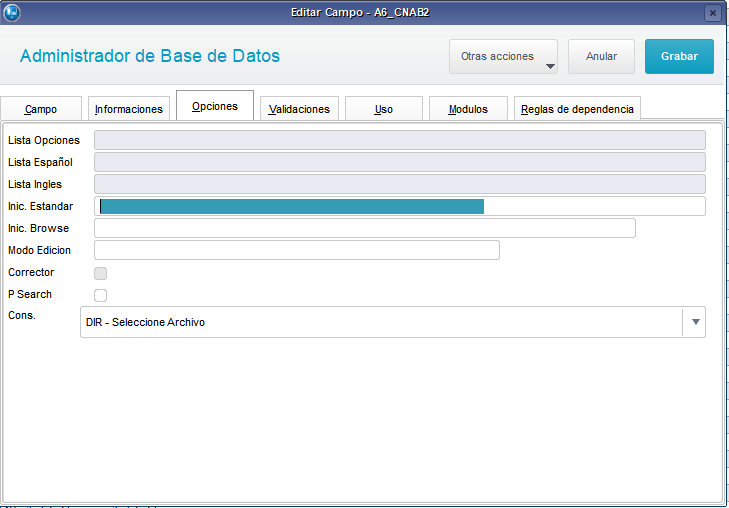Focus the Inic. Estandar input field

[400, 206]
